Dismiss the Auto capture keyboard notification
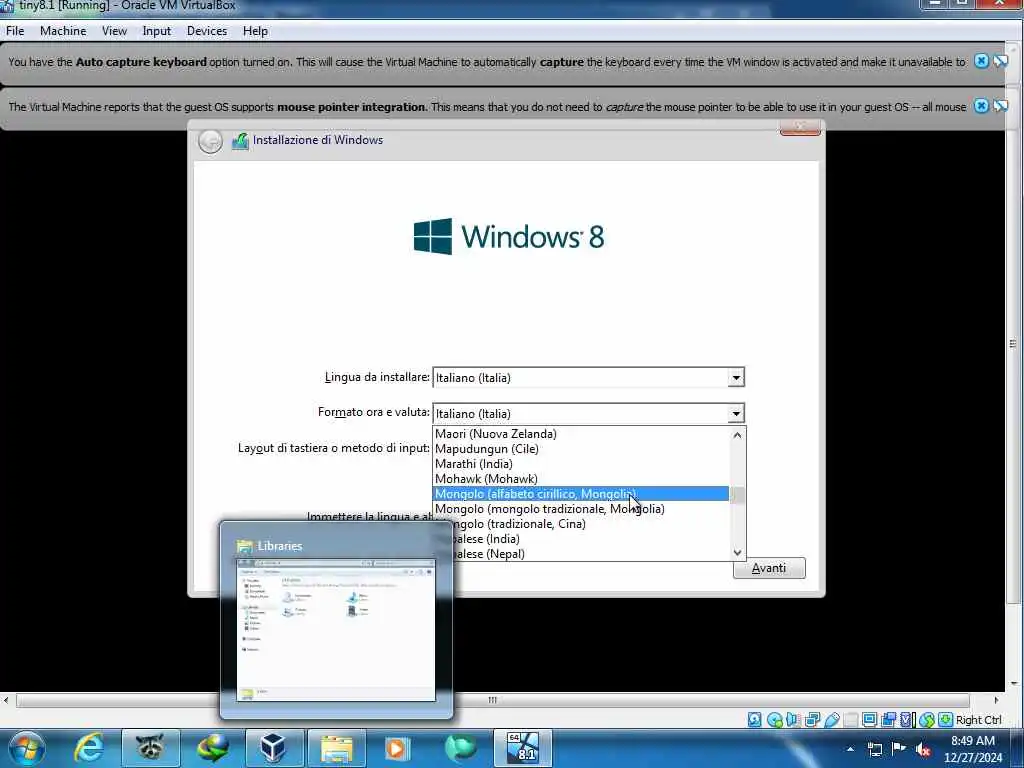 pos(981,61)
